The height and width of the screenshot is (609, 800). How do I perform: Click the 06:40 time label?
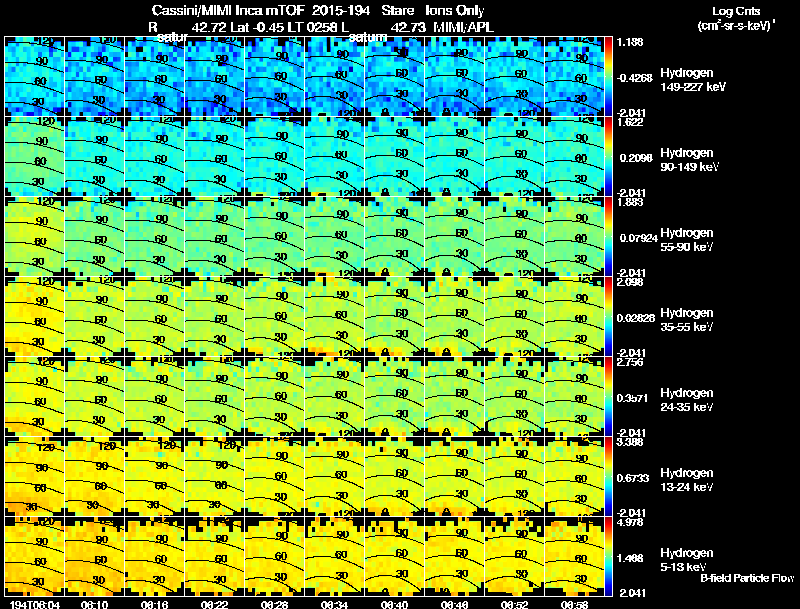[394, 604]
